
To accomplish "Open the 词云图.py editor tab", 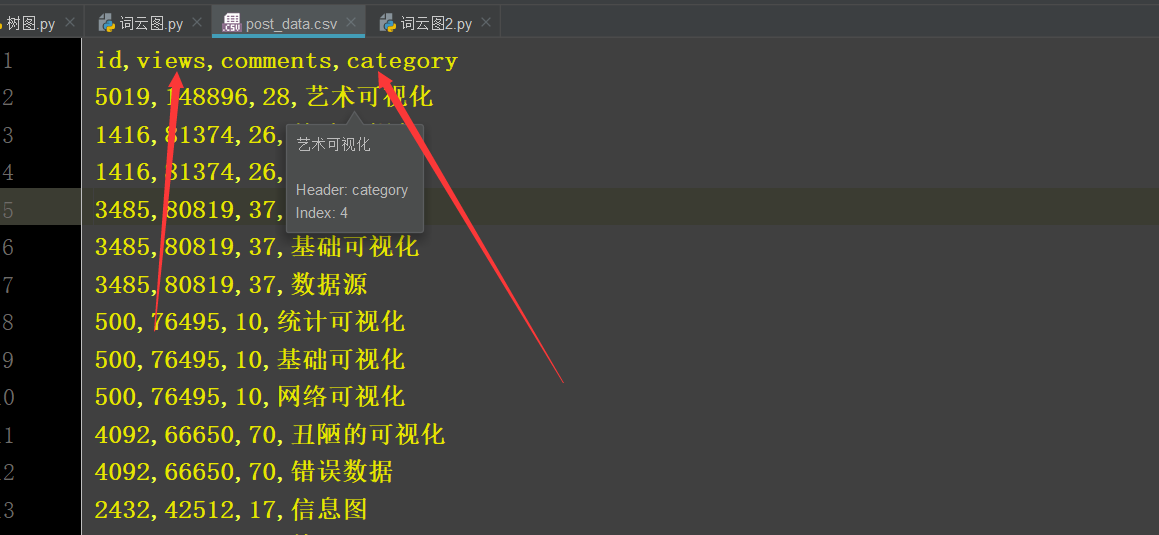I will tap(152, 24).
